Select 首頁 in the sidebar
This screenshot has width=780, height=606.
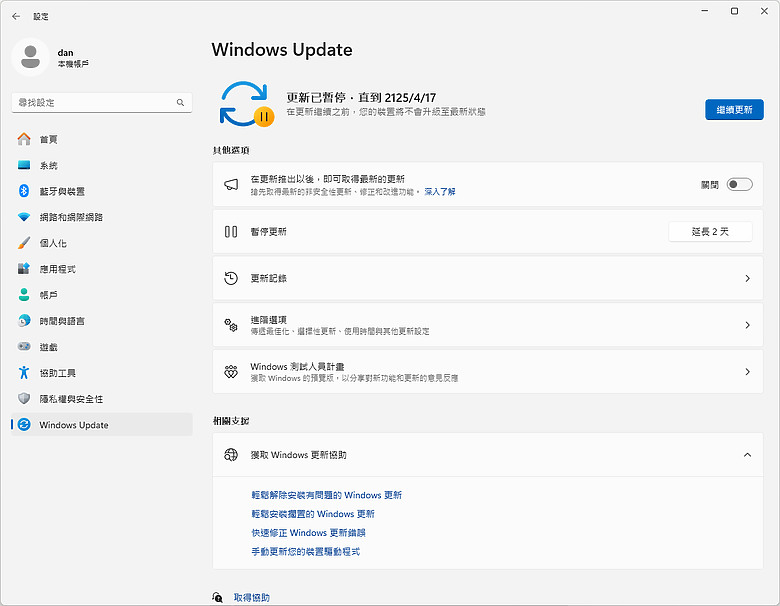pyautogui.click(x=101, y=139)
